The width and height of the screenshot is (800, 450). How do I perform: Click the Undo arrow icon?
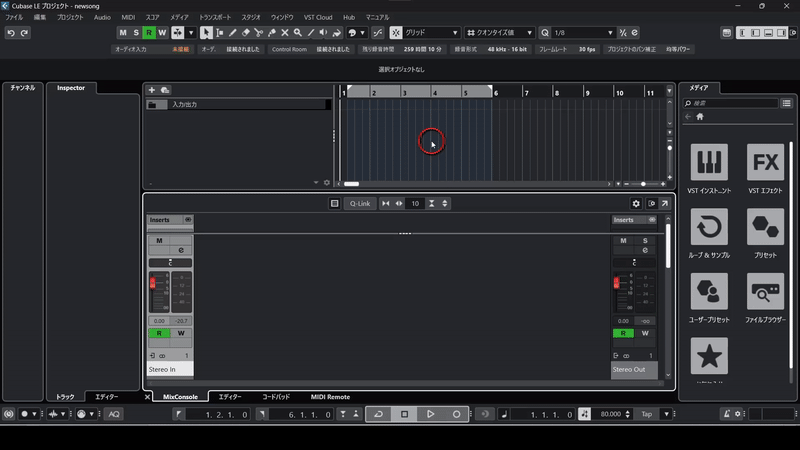pos(11,33)
